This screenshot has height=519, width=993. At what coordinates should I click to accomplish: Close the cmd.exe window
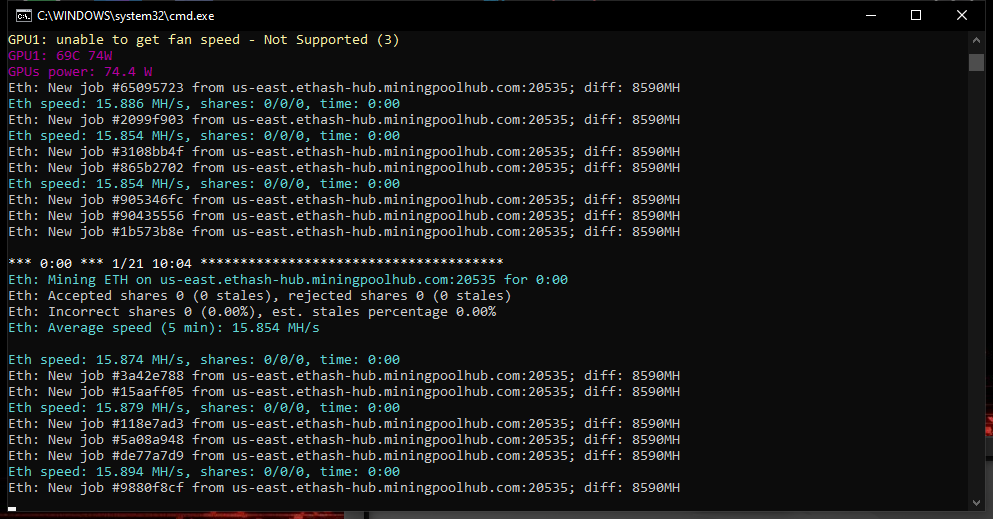tap(961, 16)
